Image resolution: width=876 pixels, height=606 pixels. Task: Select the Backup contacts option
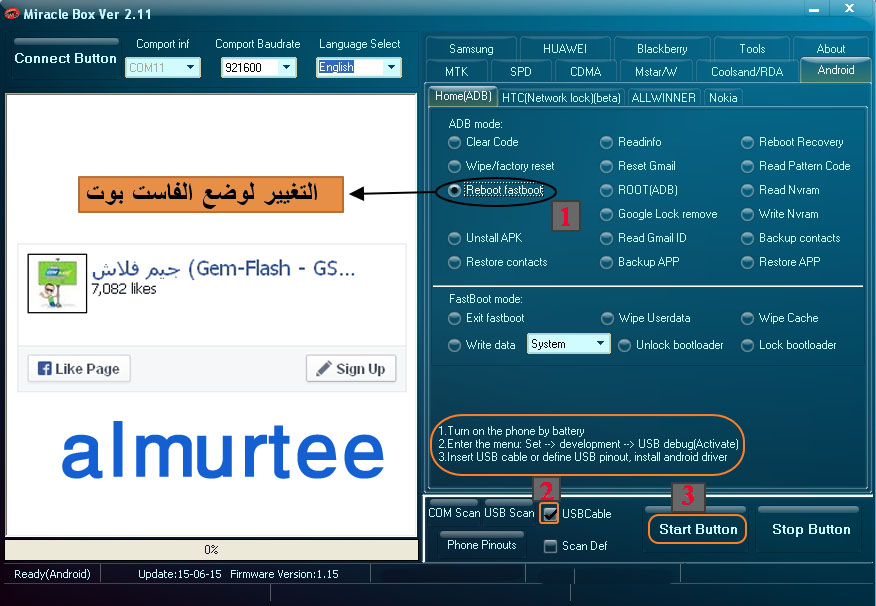(747, 238)
